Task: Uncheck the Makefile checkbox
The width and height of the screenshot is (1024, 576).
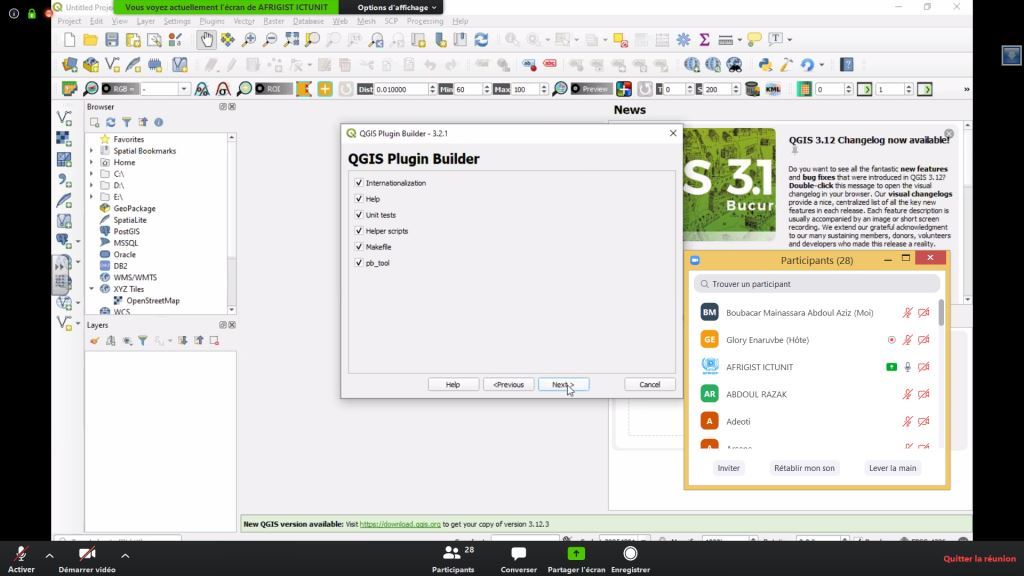Action: [359, 247]
